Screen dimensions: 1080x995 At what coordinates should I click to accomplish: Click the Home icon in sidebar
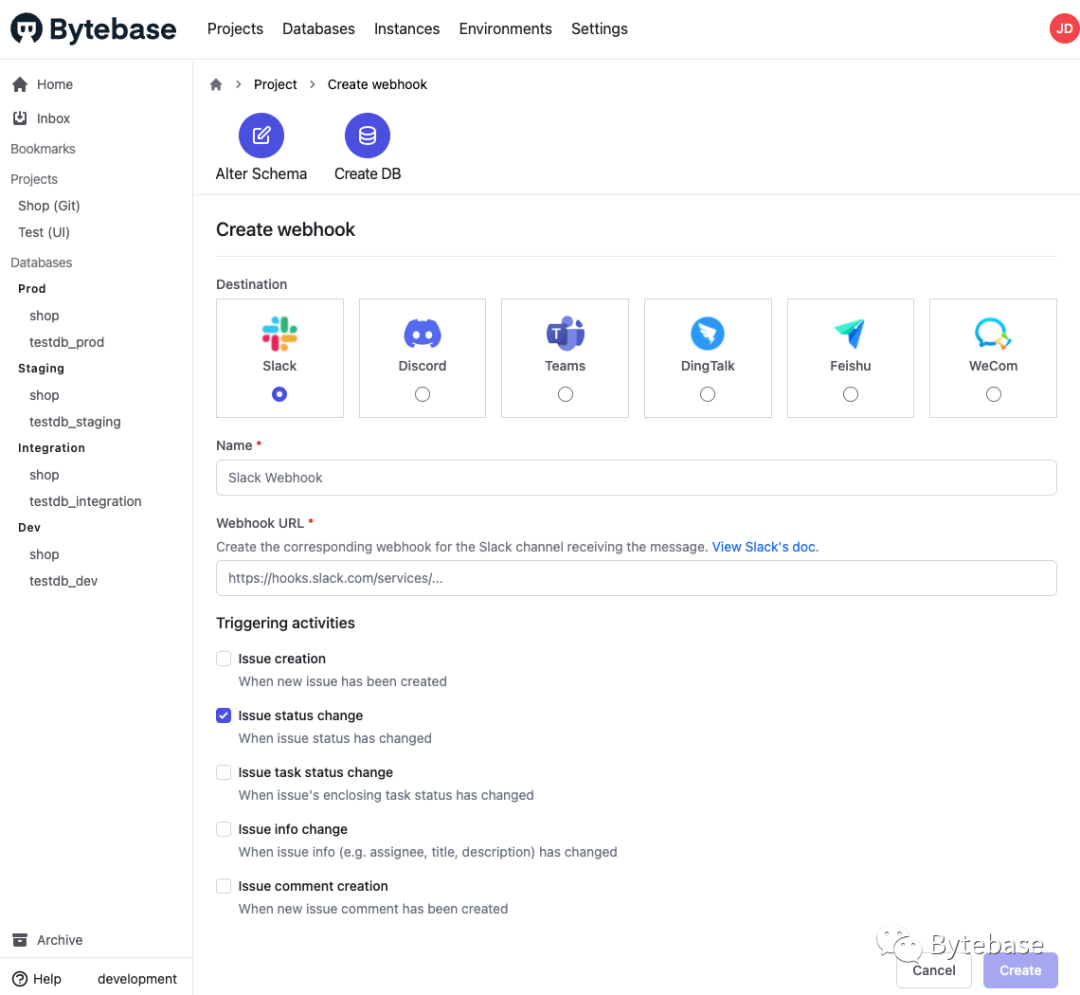coord(20,84)
